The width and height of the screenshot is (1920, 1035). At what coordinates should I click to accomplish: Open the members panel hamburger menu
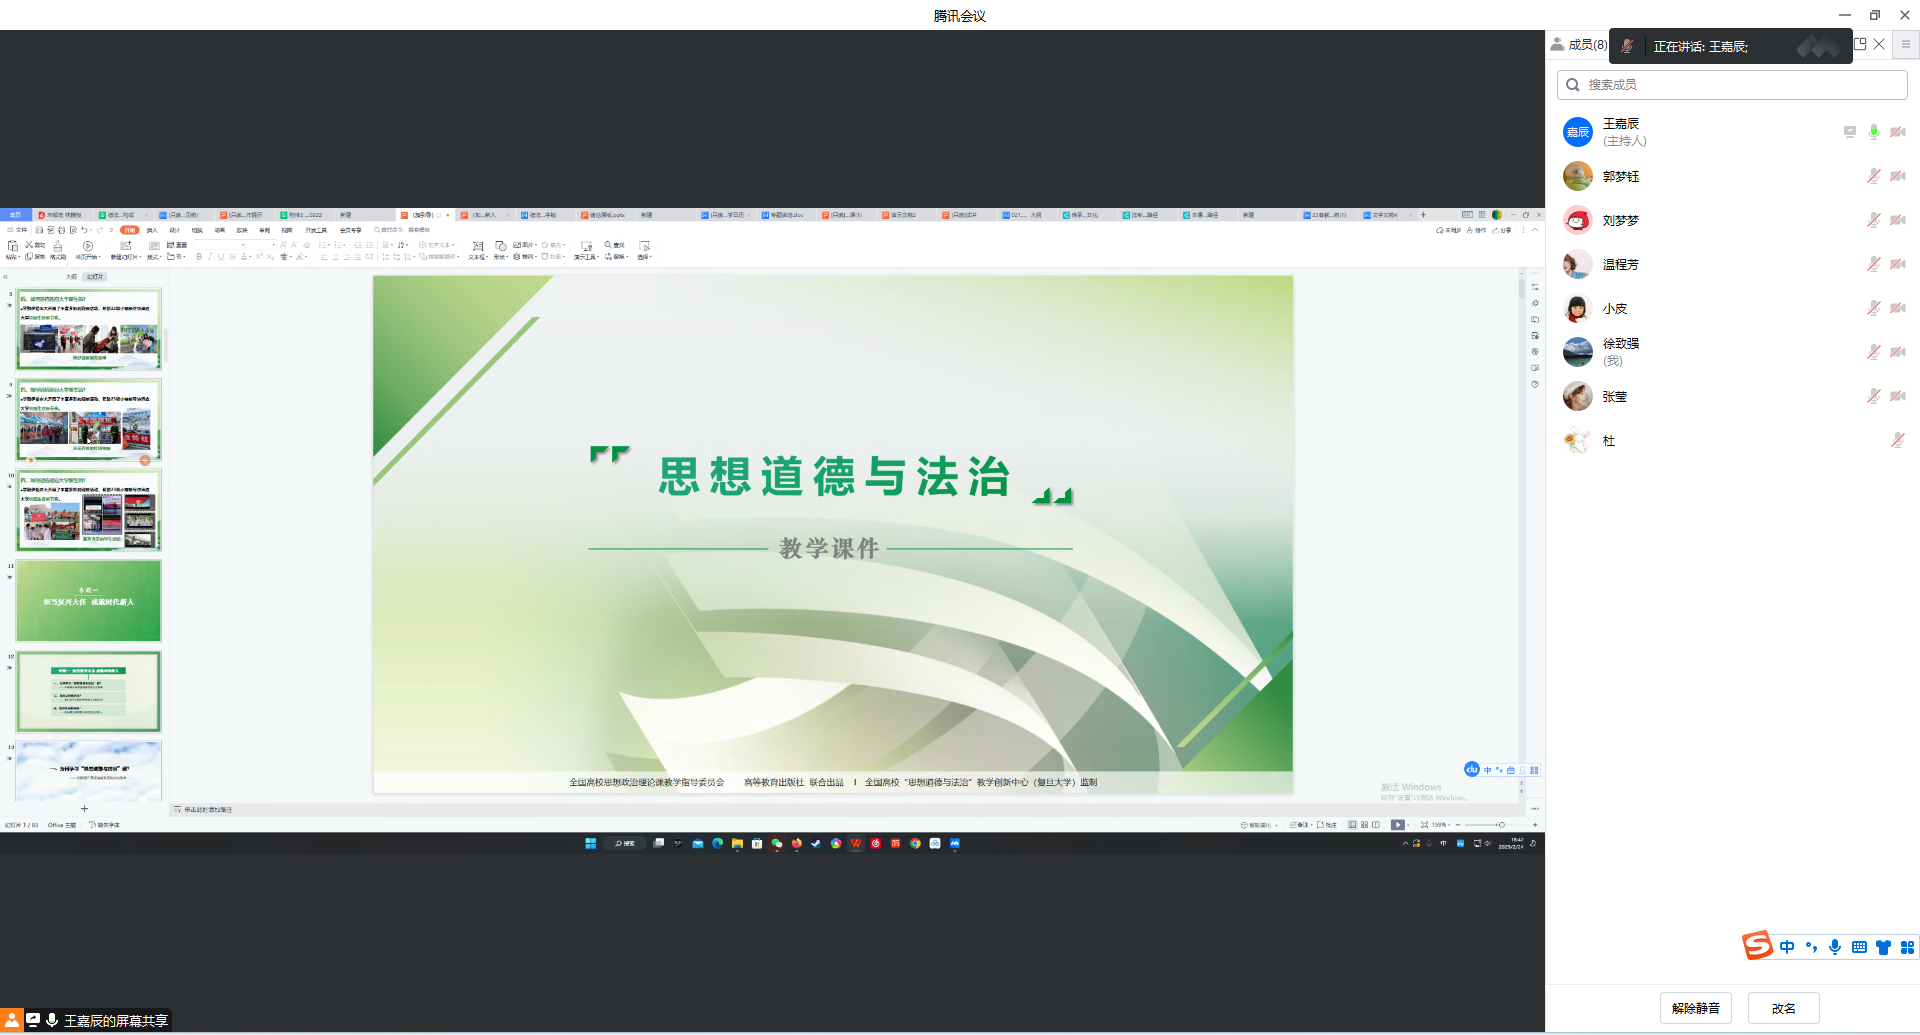[x=1906, y=44]
